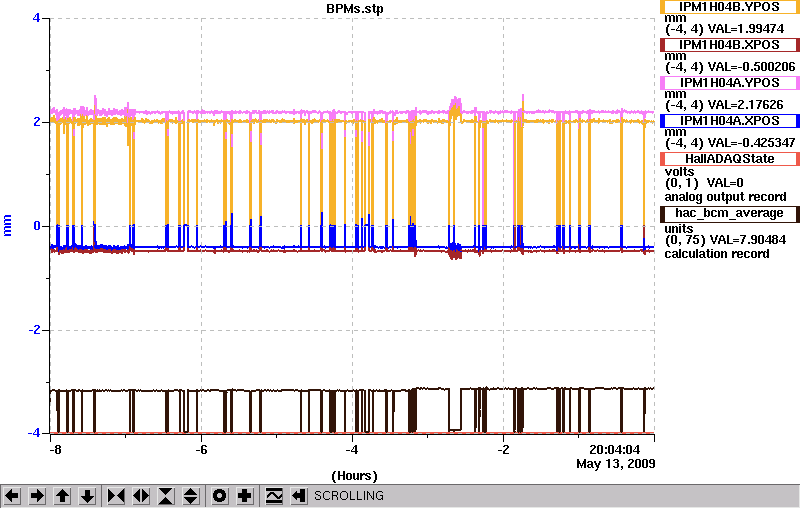This screenshot has height=508, width=800.
Task: Click the vertical mm y-axis label
Action: [x=7, y=225]
